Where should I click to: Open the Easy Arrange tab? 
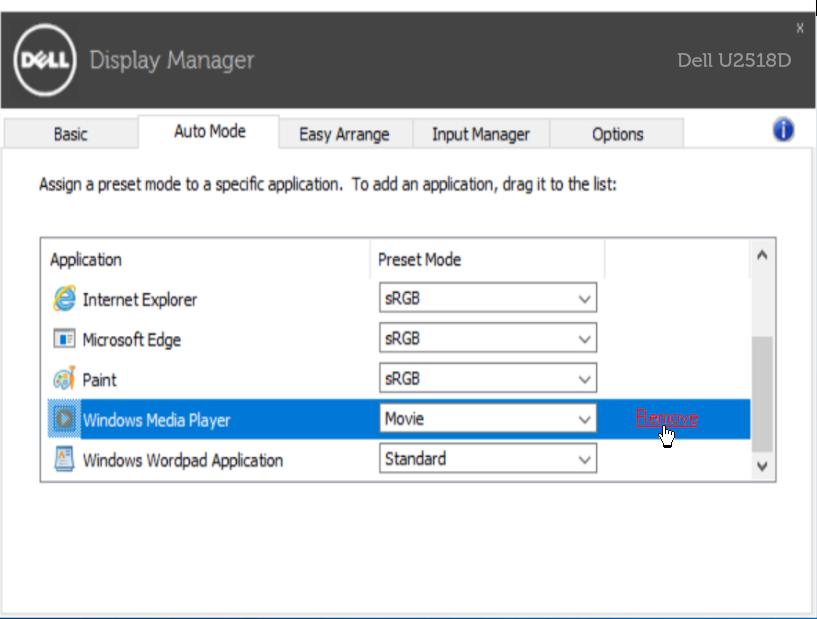pyautogui.click(x=344, y=134)
